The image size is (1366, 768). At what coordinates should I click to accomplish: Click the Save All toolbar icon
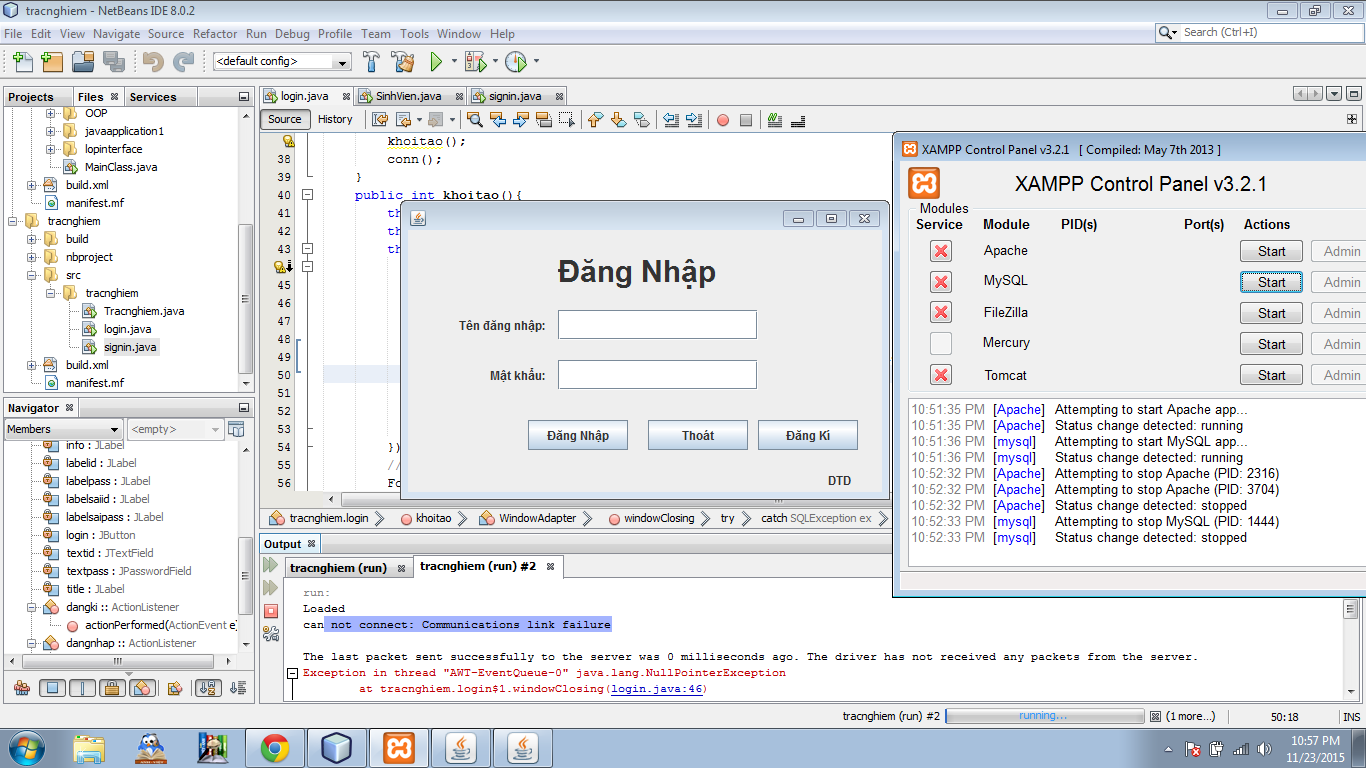pyautogui.click(x=113, y=62)
